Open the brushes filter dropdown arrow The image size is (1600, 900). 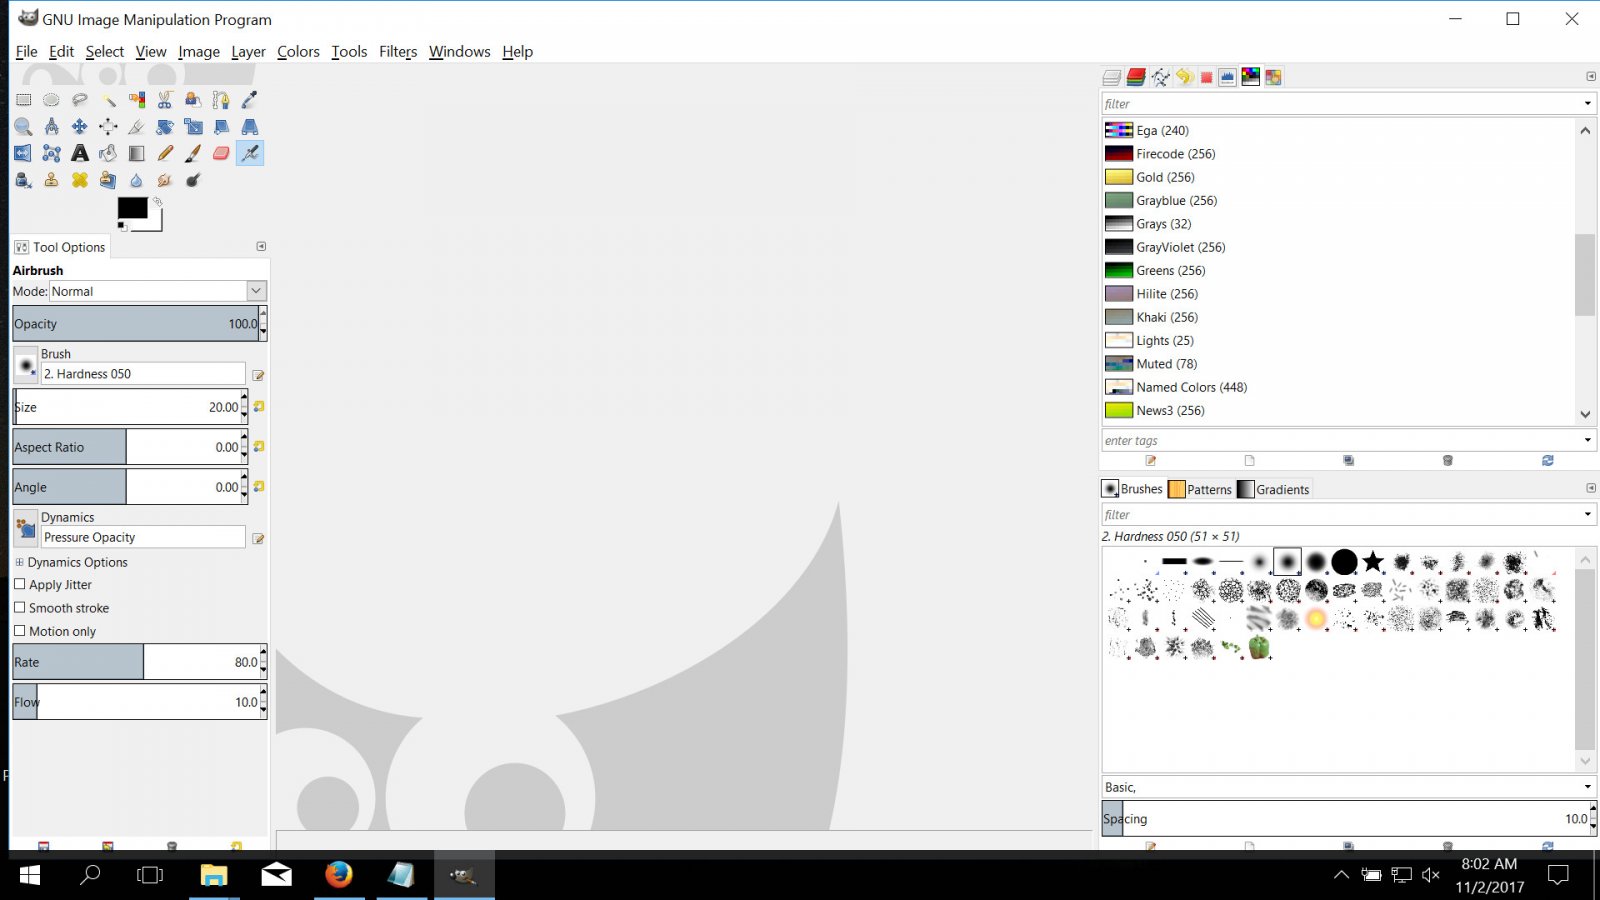coord(1587,515)
